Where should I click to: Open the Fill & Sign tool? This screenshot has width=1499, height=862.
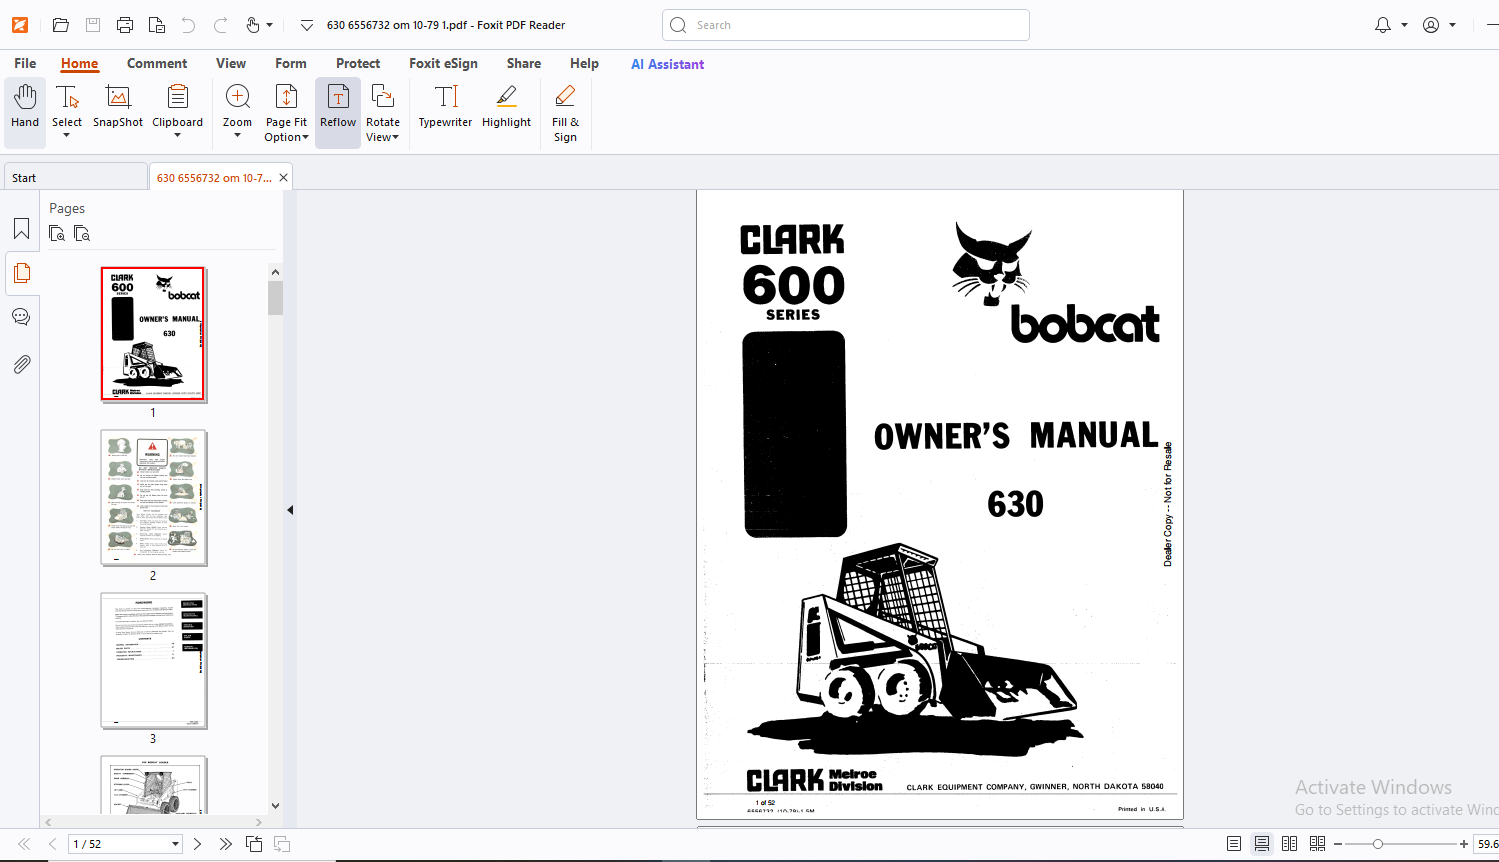565,112
